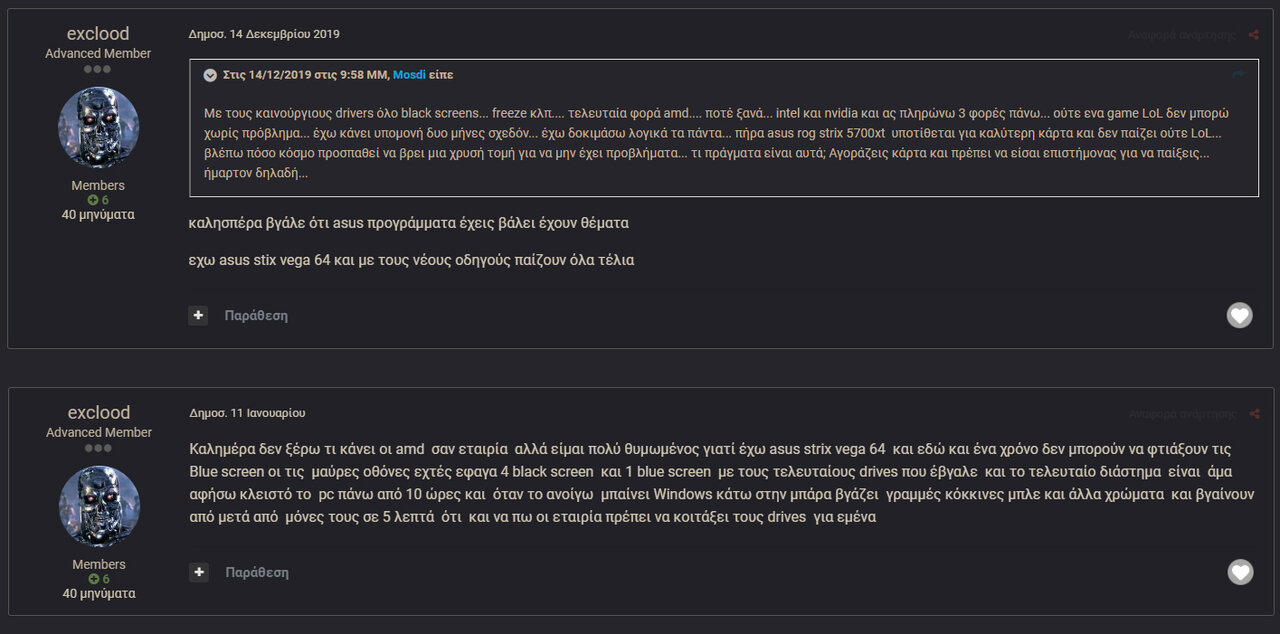1280x634 pixels.
Task: Click Παράθεση on the second post
Action: 257,572
